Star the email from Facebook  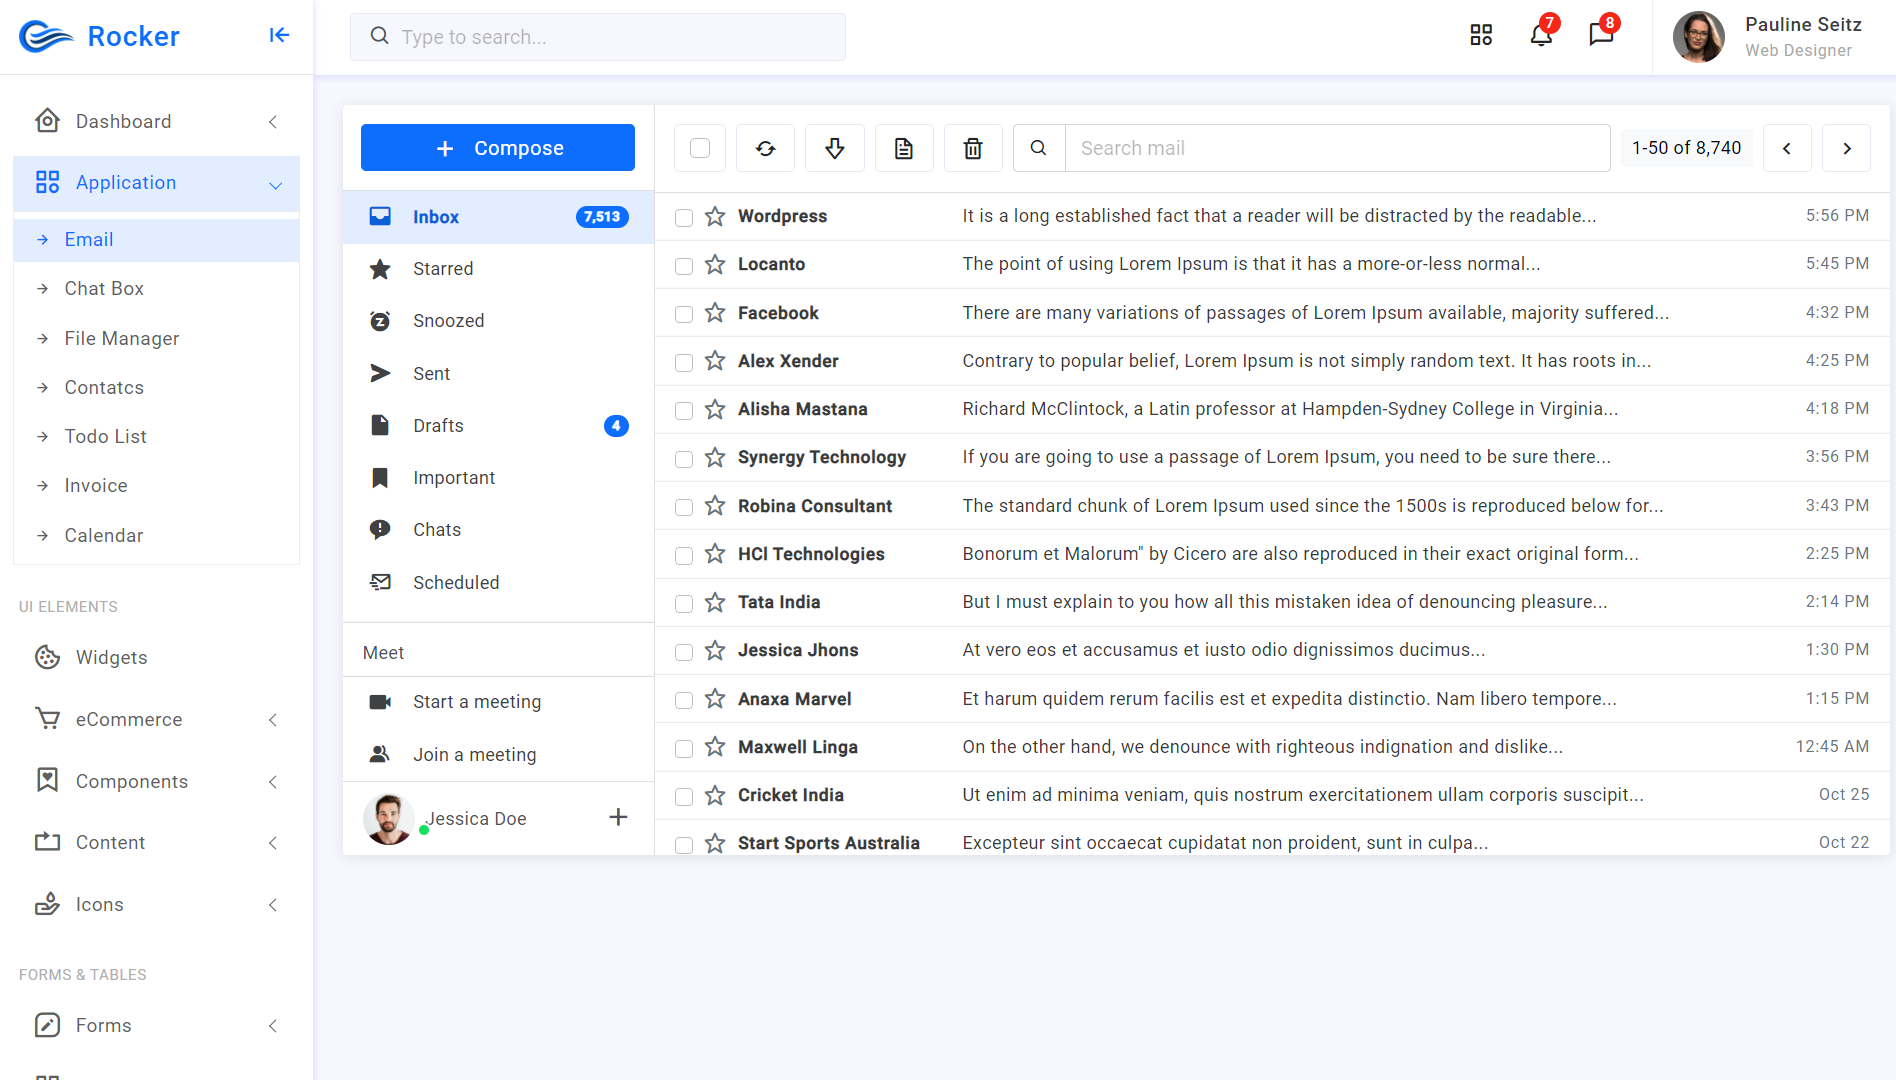click(715, 313)
